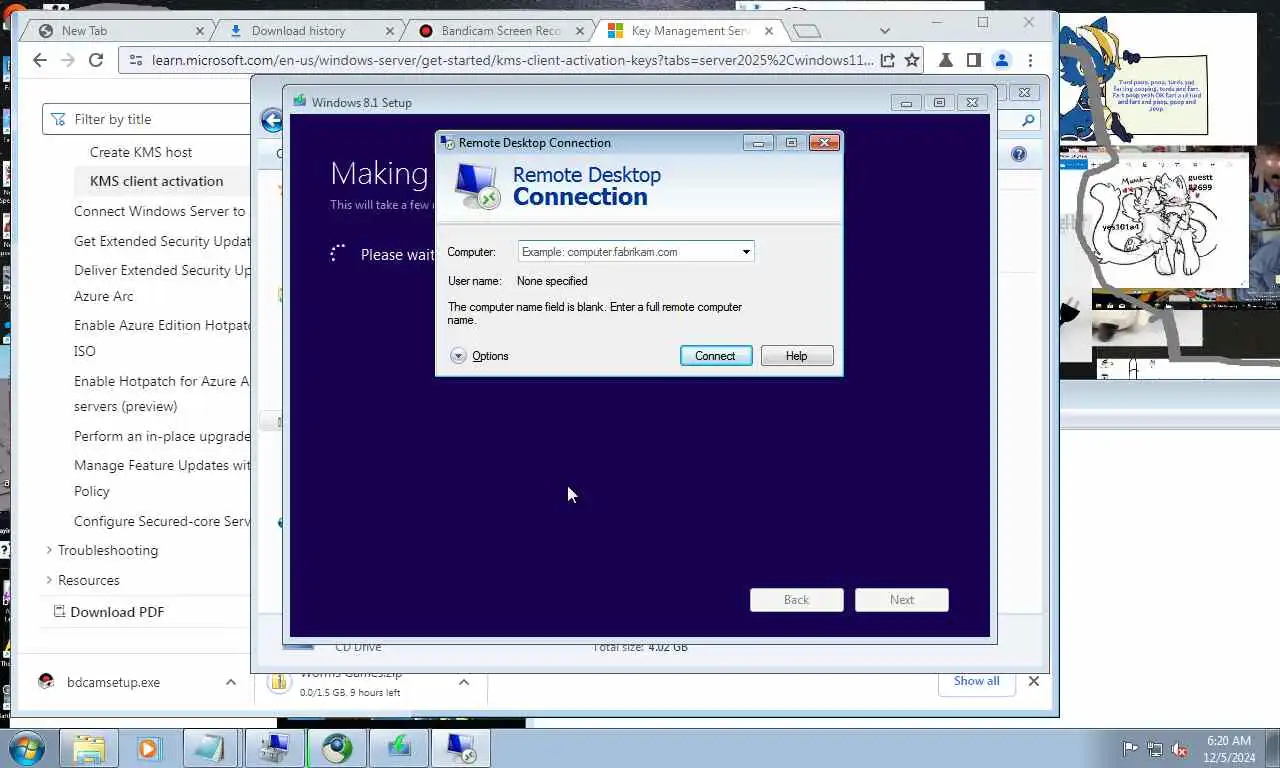Open the Download PDF link
This screenshot has height=768, width=1280.
(109, 612)
